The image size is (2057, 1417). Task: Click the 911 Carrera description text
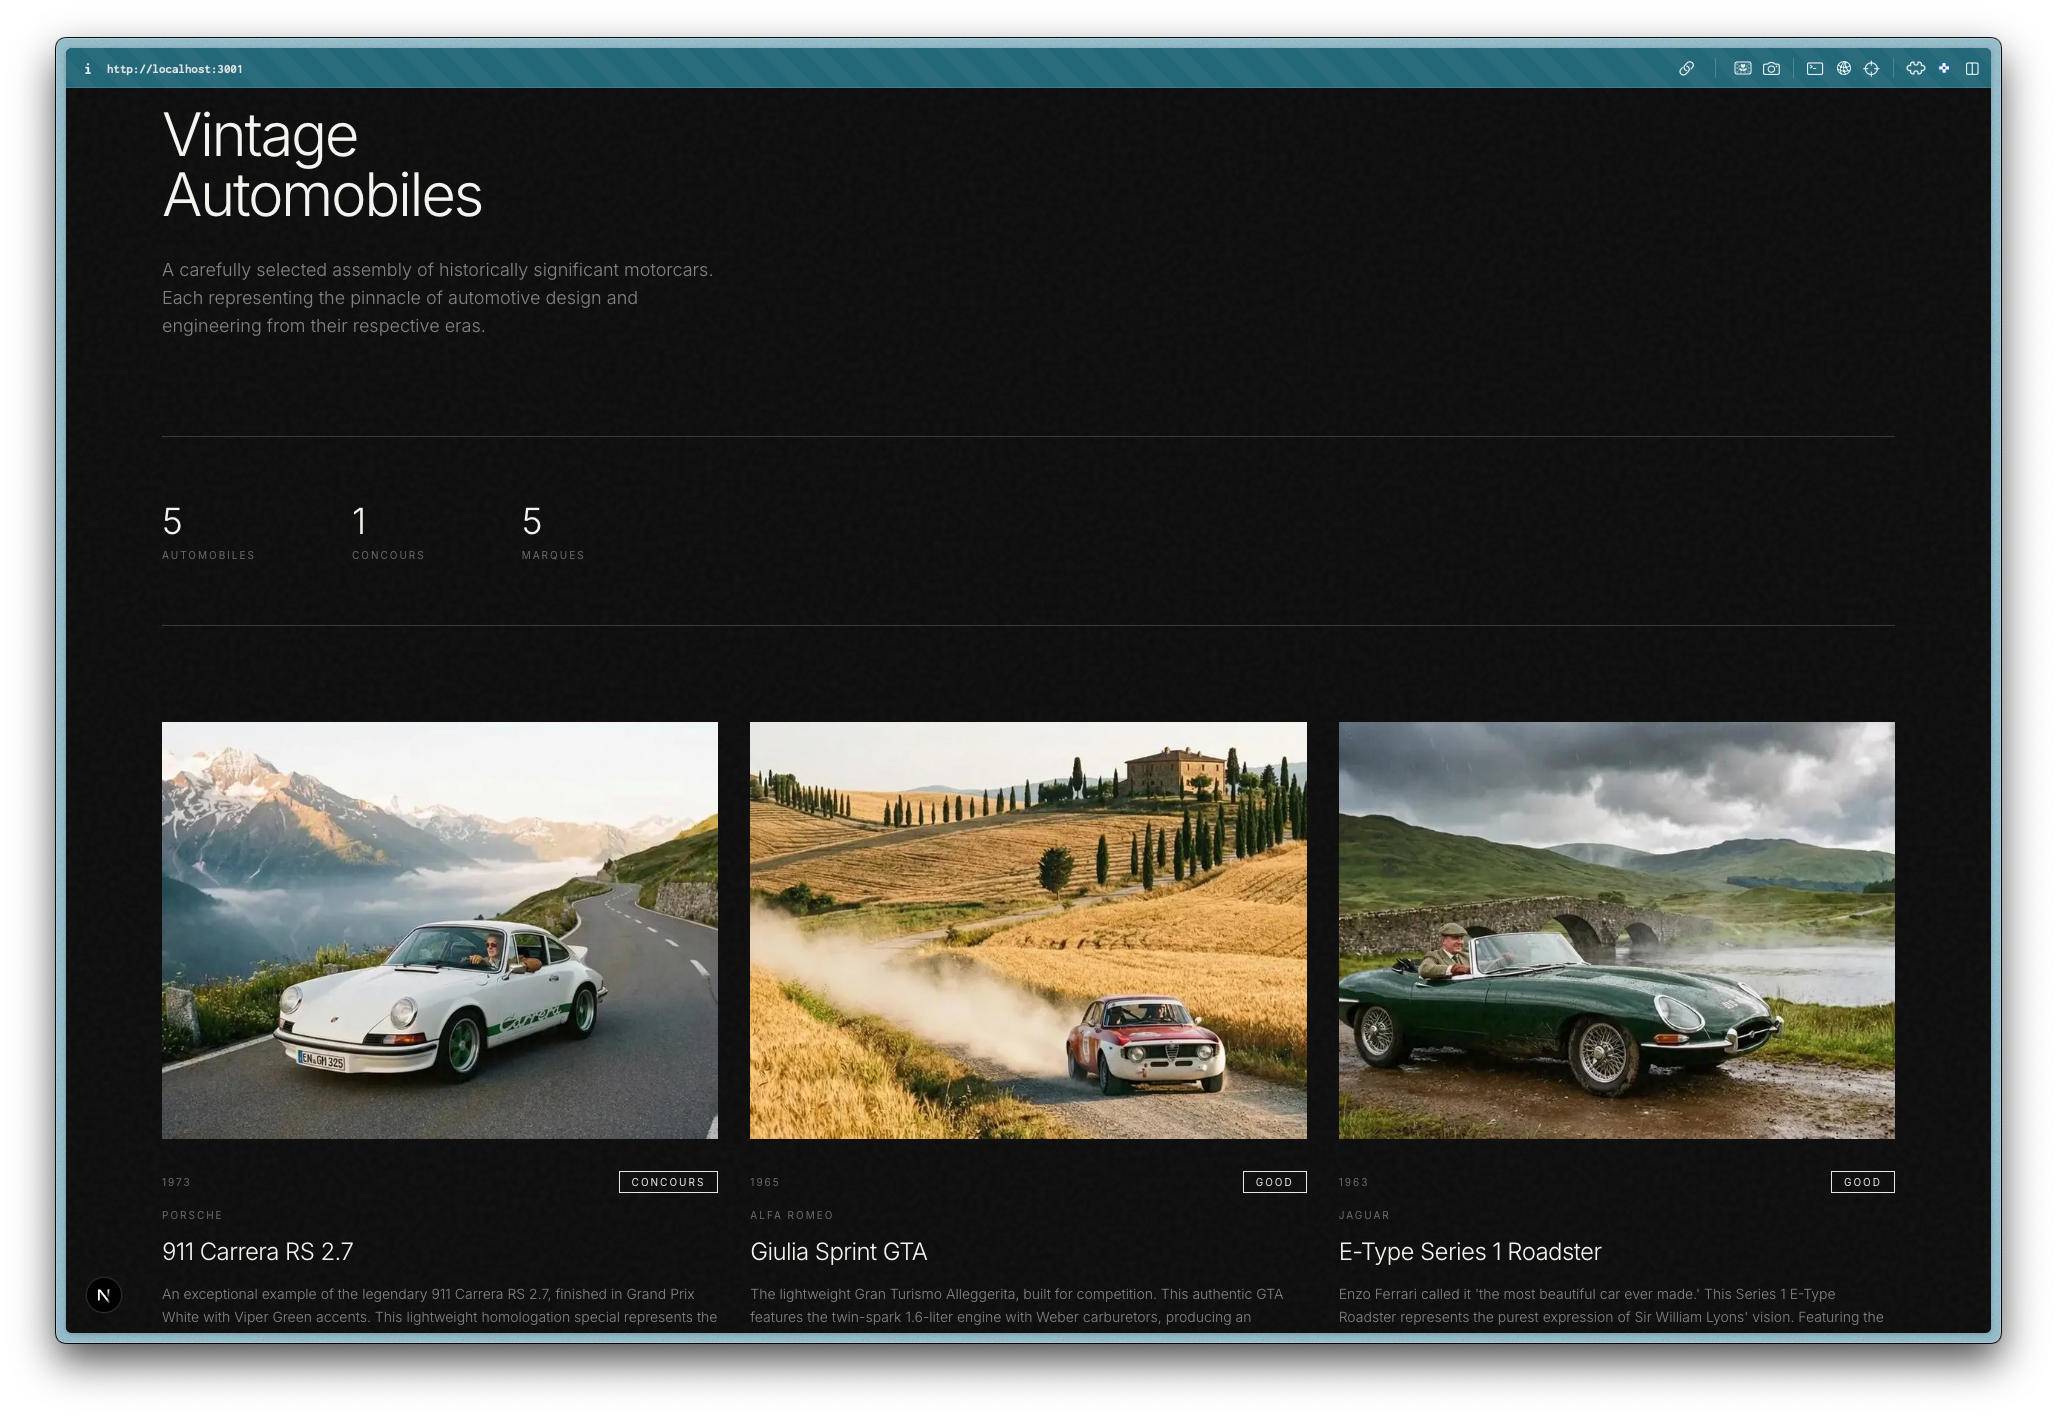click(440, 1306)
